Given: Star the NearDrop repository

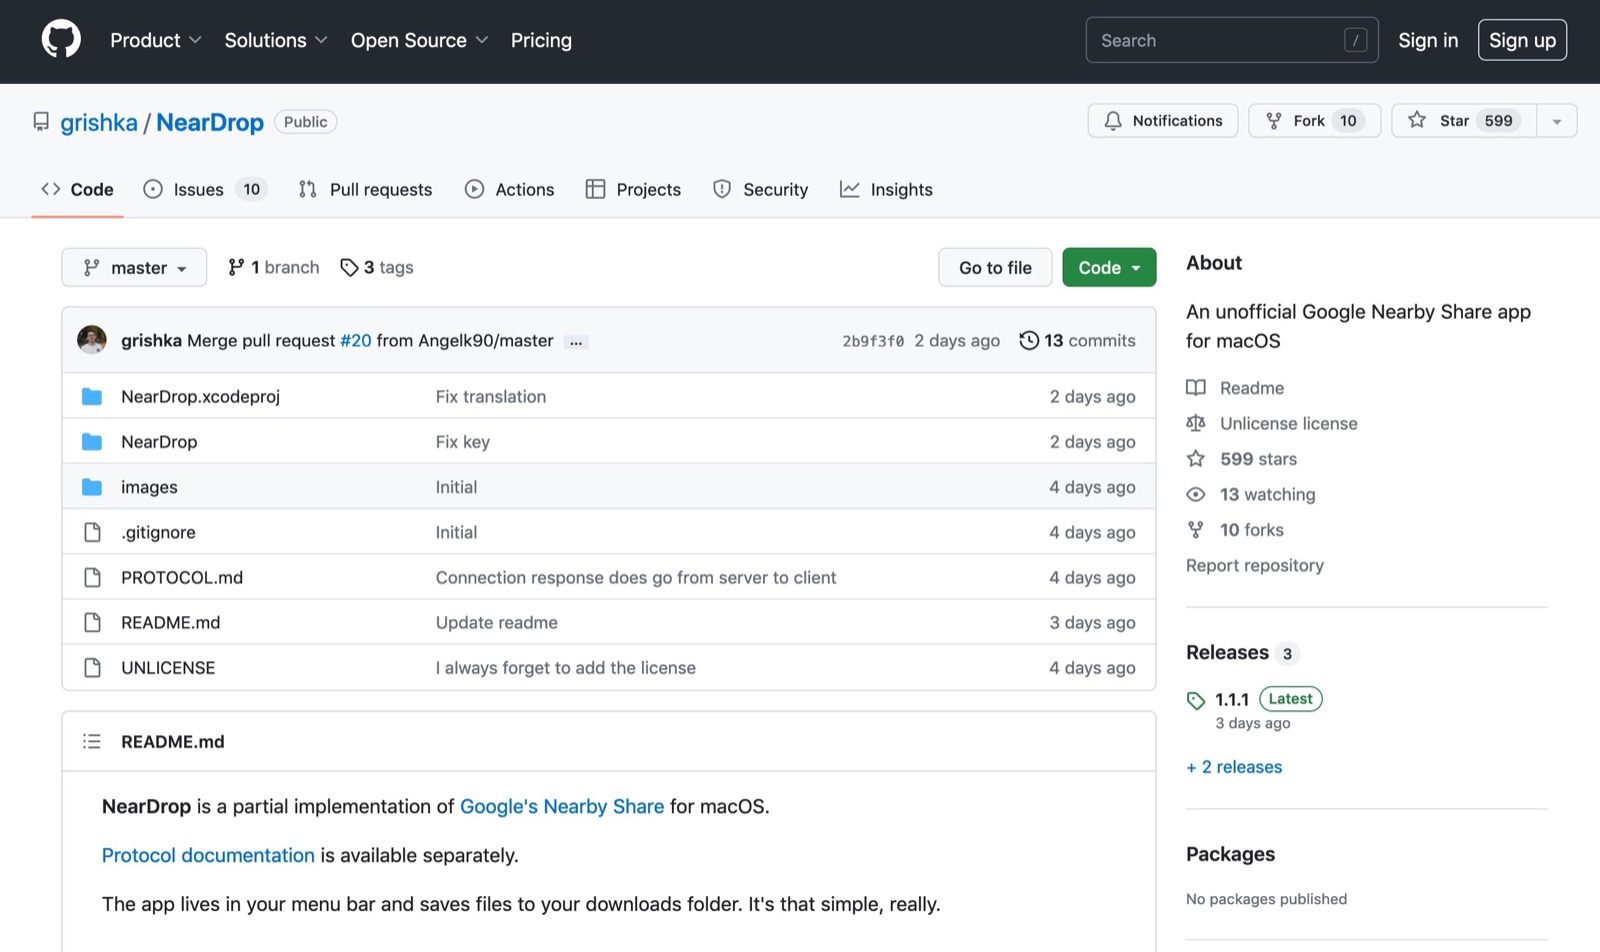Looking at the screenshot, I should (1463, 121).
